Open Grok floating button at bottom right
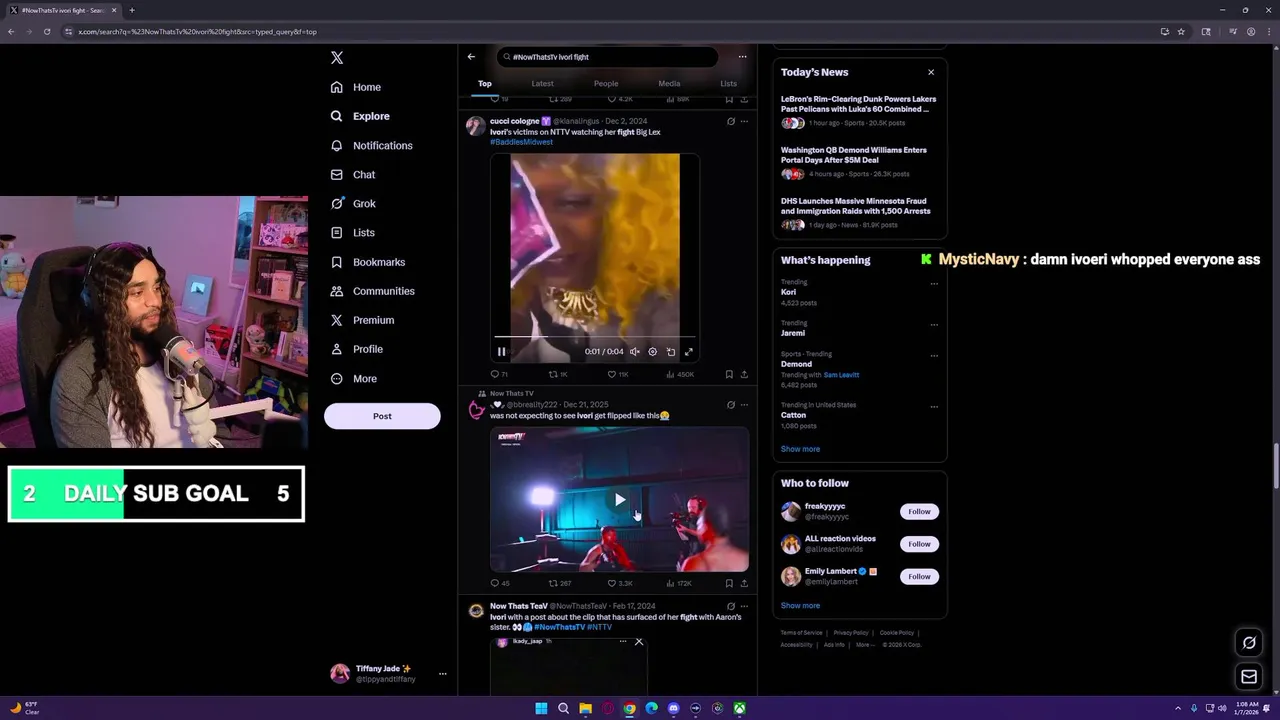 1249,643
